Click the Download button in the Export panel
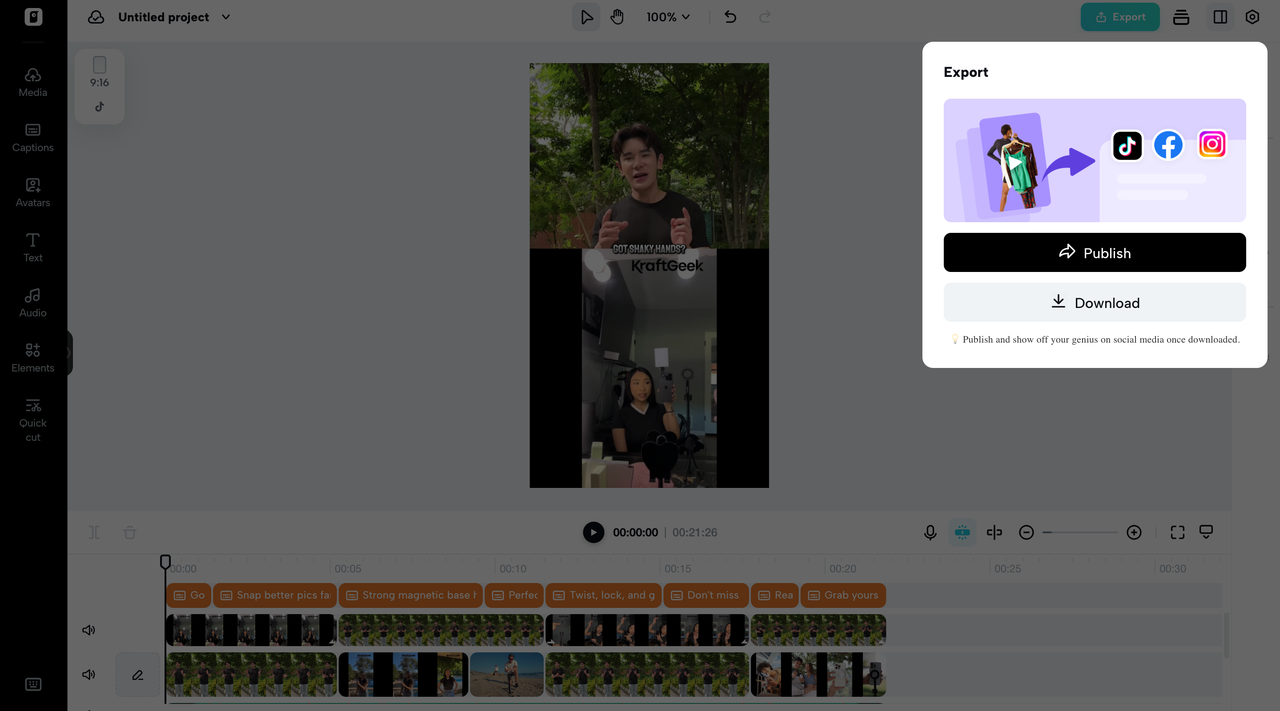Viewport: 1280px width, 711px height. coord(1094,302)
